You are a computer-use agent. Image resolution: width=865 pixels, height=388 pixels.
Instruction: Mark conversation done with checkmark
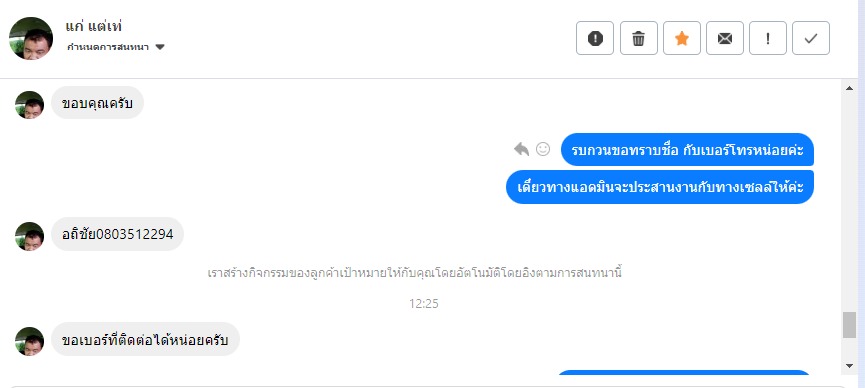(x=810, y=38)
